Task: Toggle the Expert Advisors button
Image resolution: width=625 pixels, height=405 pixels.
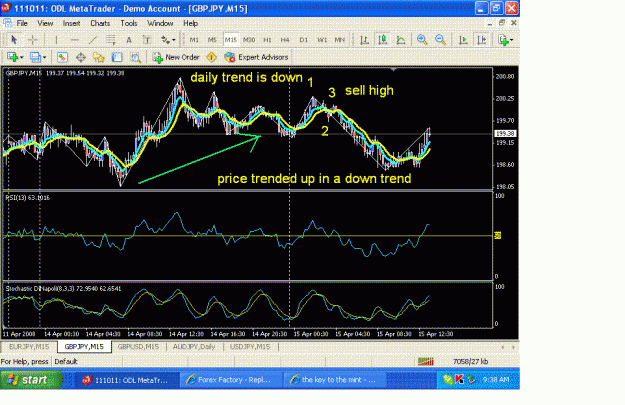Action: (256, 57)
